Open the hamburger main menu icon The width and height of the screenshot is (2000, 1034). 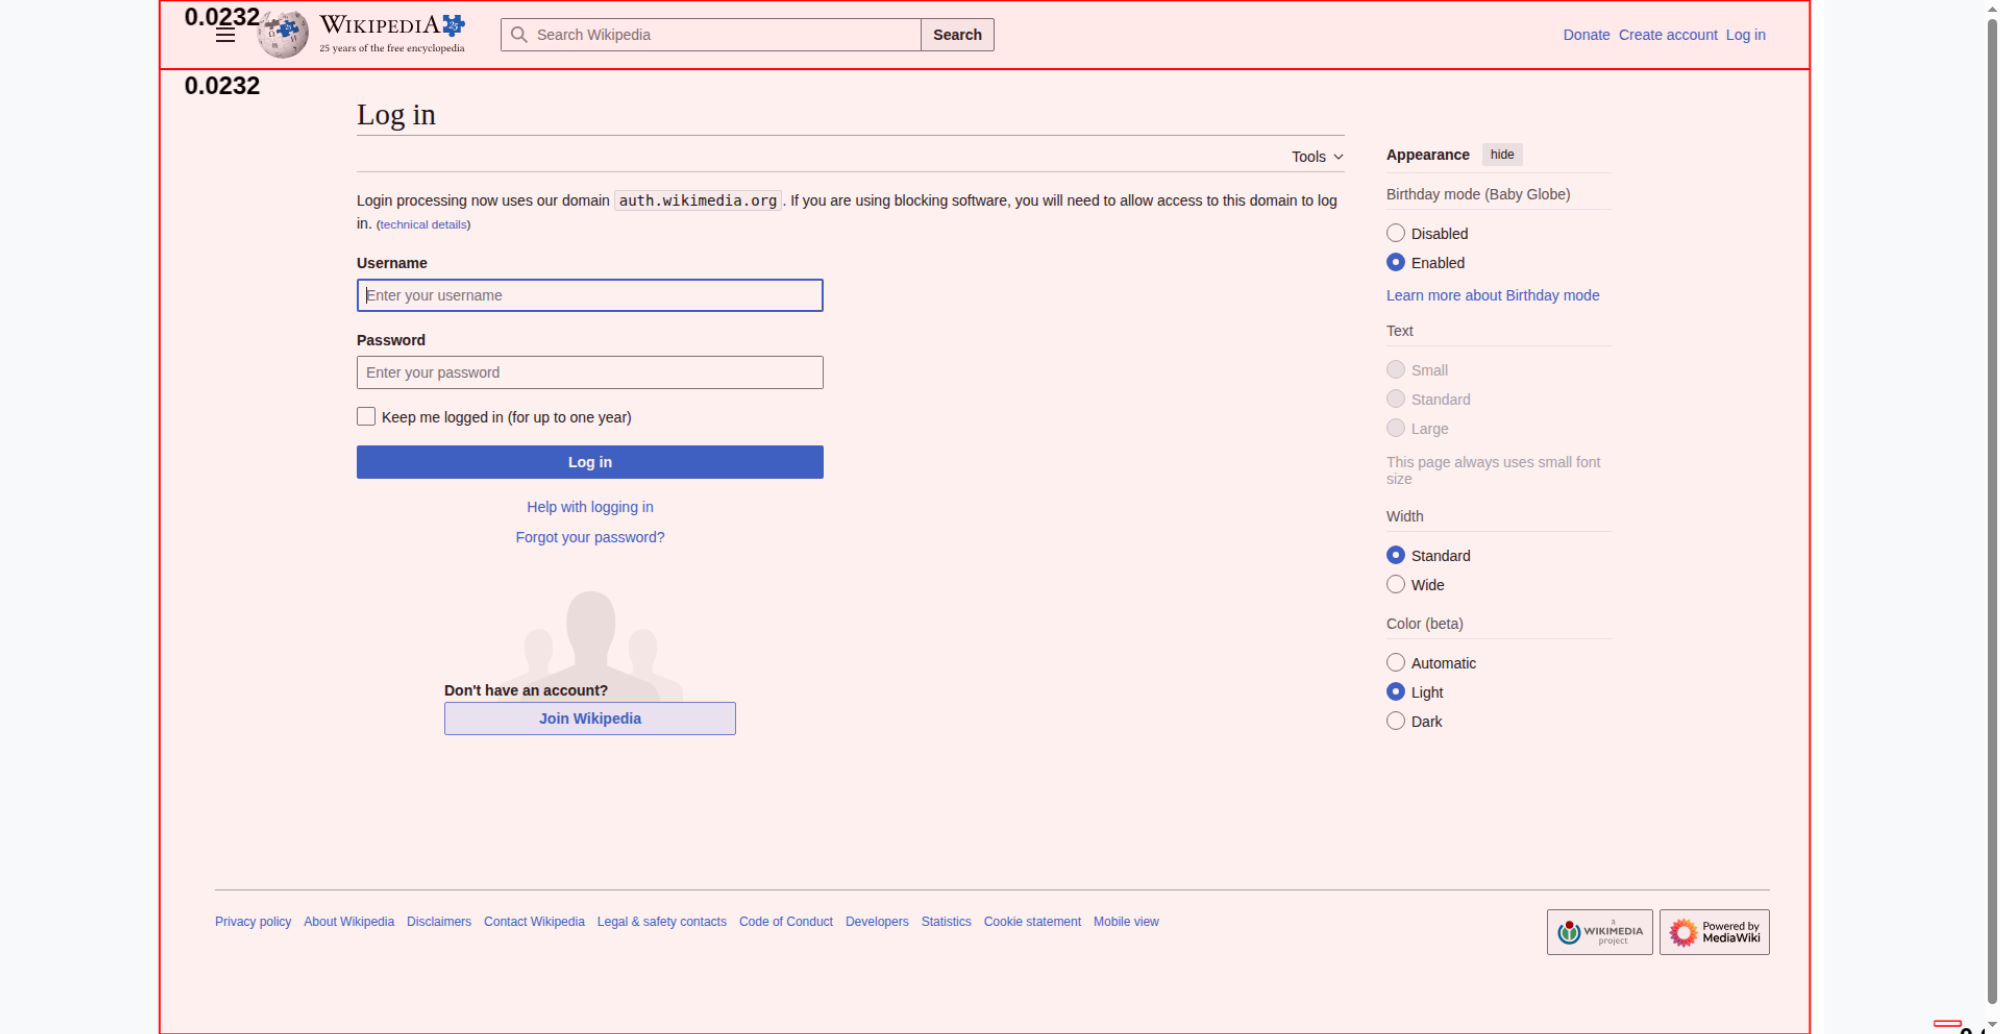coord(225,36)
